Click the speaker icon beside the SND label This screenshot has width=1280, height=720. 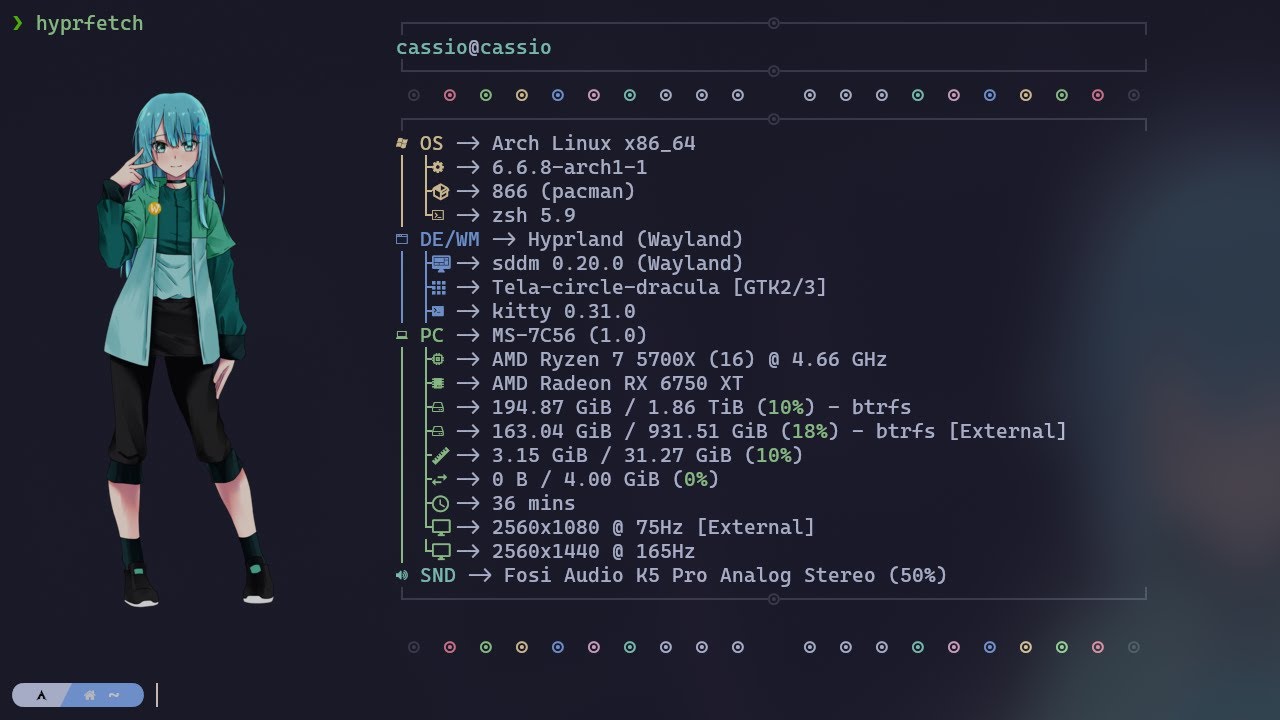(x=402, y=575)
